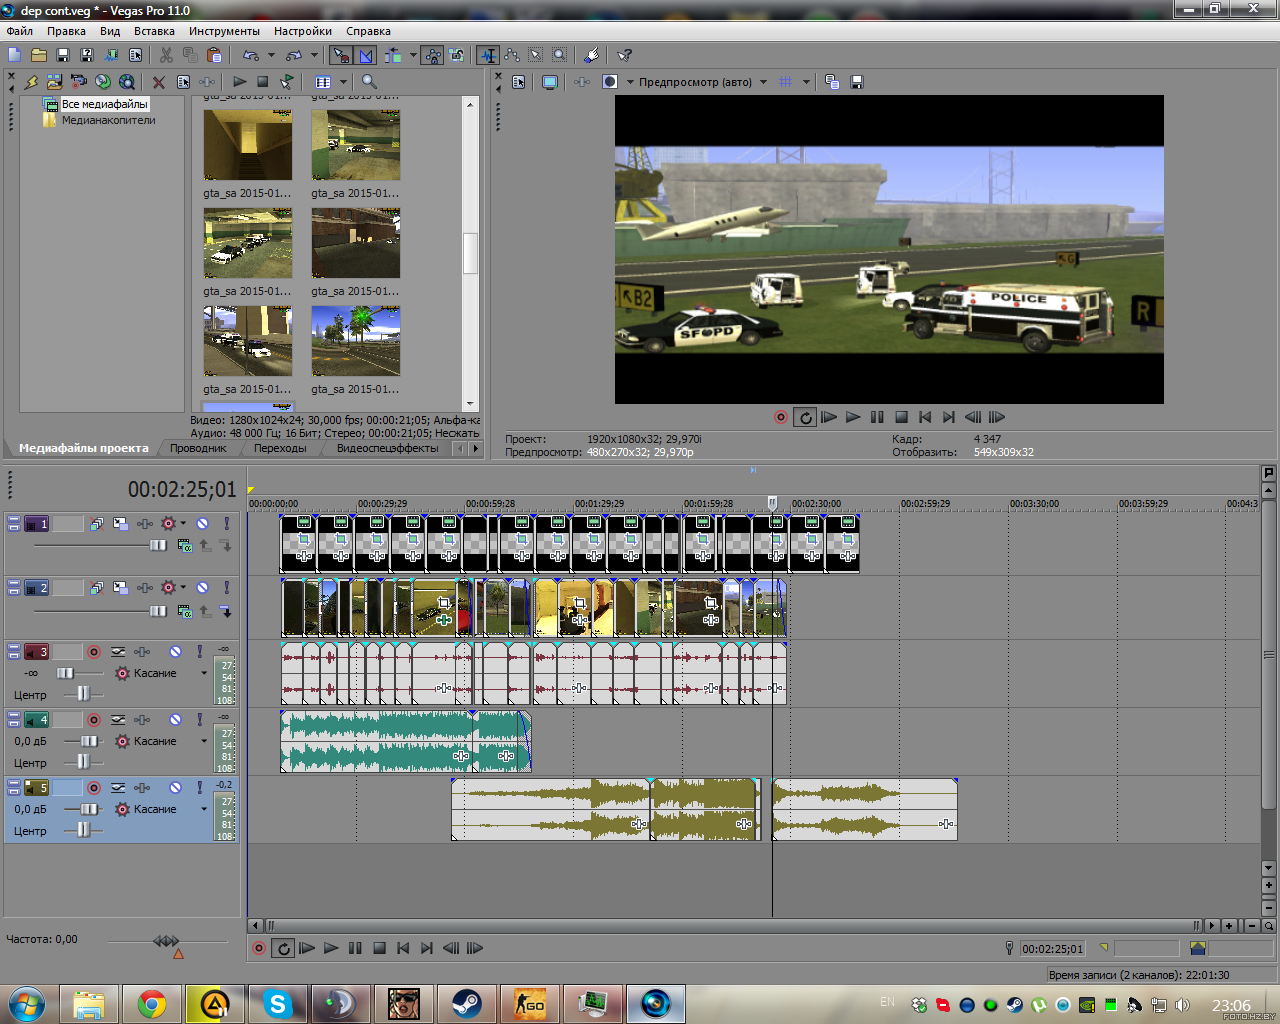Screen dimensions: 1280x1024
Task: Click the Paste clipboard icon
Action: coord(214,55)
